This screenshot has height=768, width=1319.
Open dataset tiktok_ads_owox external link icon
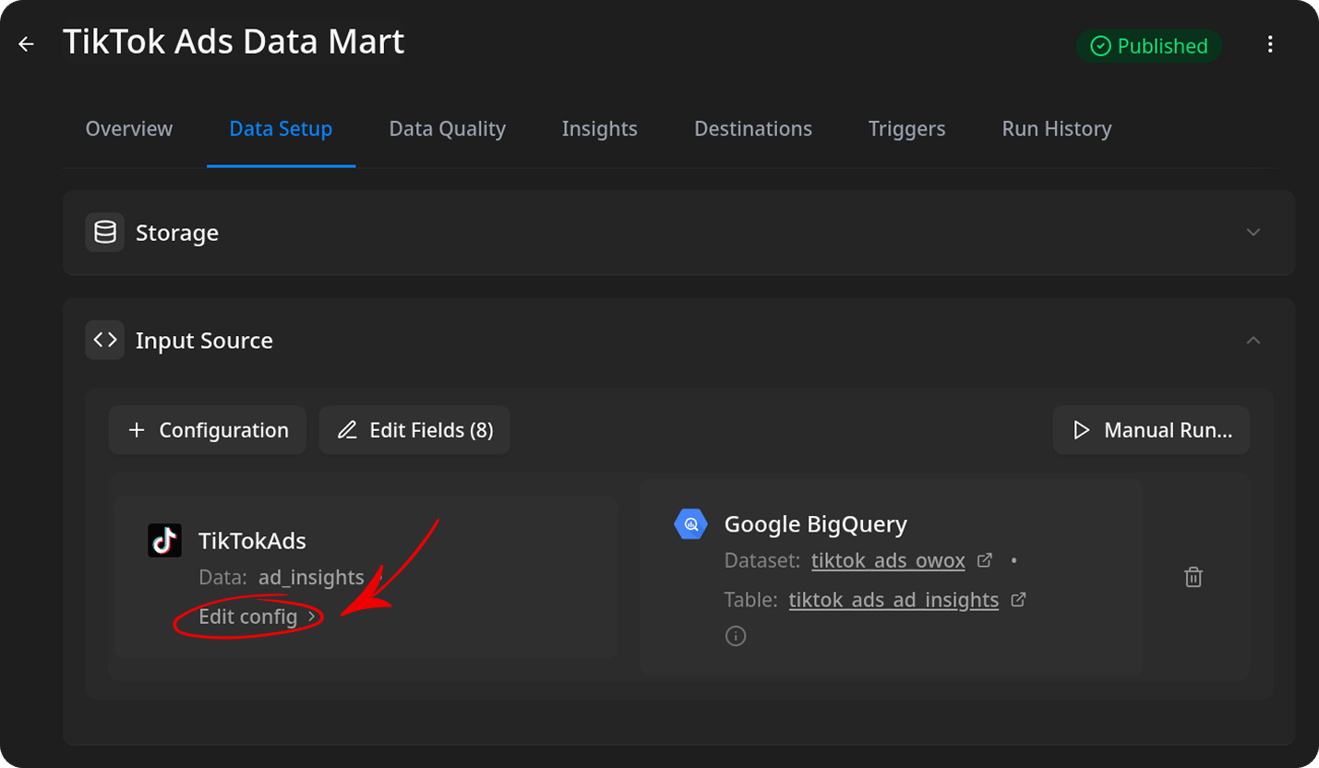click(x=985, y=560)
